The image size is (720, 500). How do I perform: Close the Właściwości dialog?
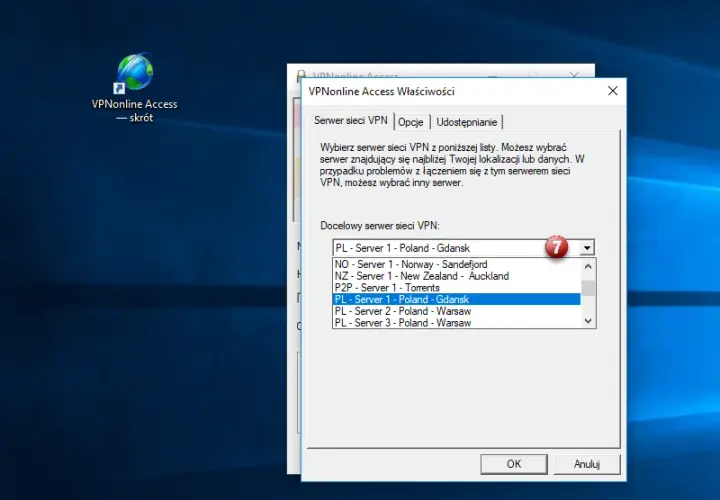613,91
